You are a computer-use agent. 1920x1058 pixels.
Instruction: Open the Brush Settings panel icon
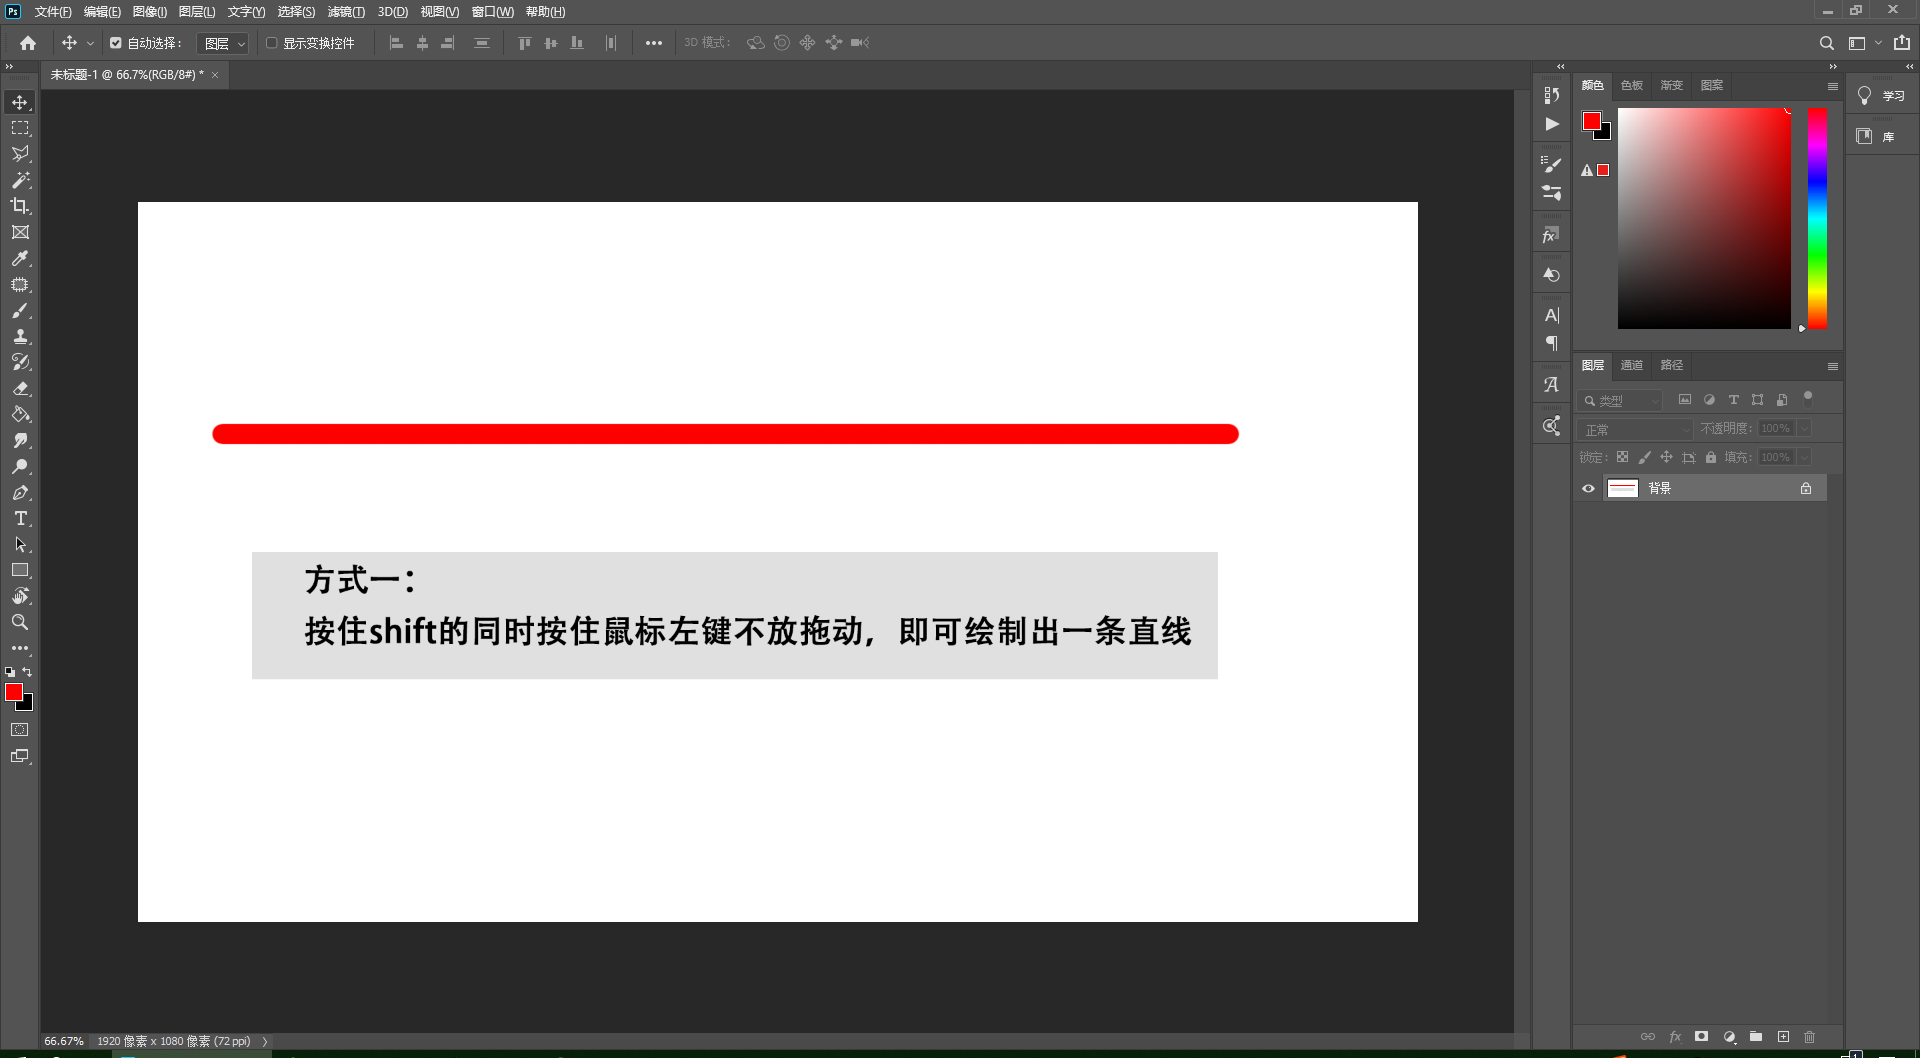1552,164
